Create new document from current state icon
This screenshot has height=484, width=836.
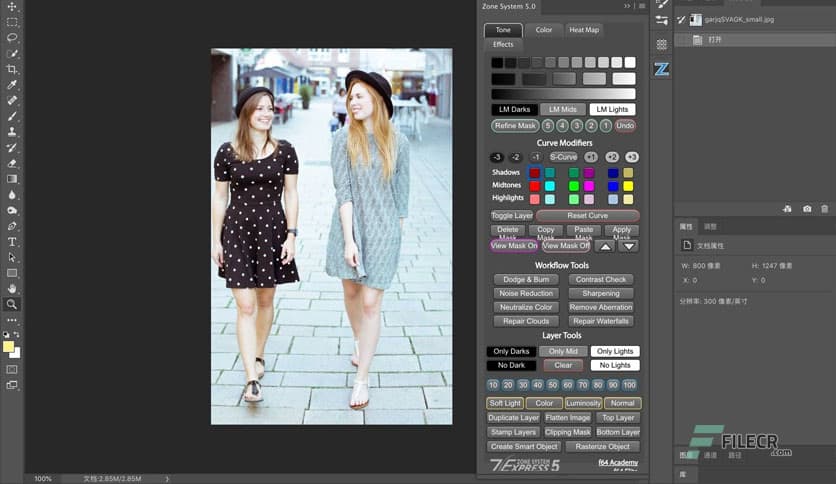tap(787, 209)
